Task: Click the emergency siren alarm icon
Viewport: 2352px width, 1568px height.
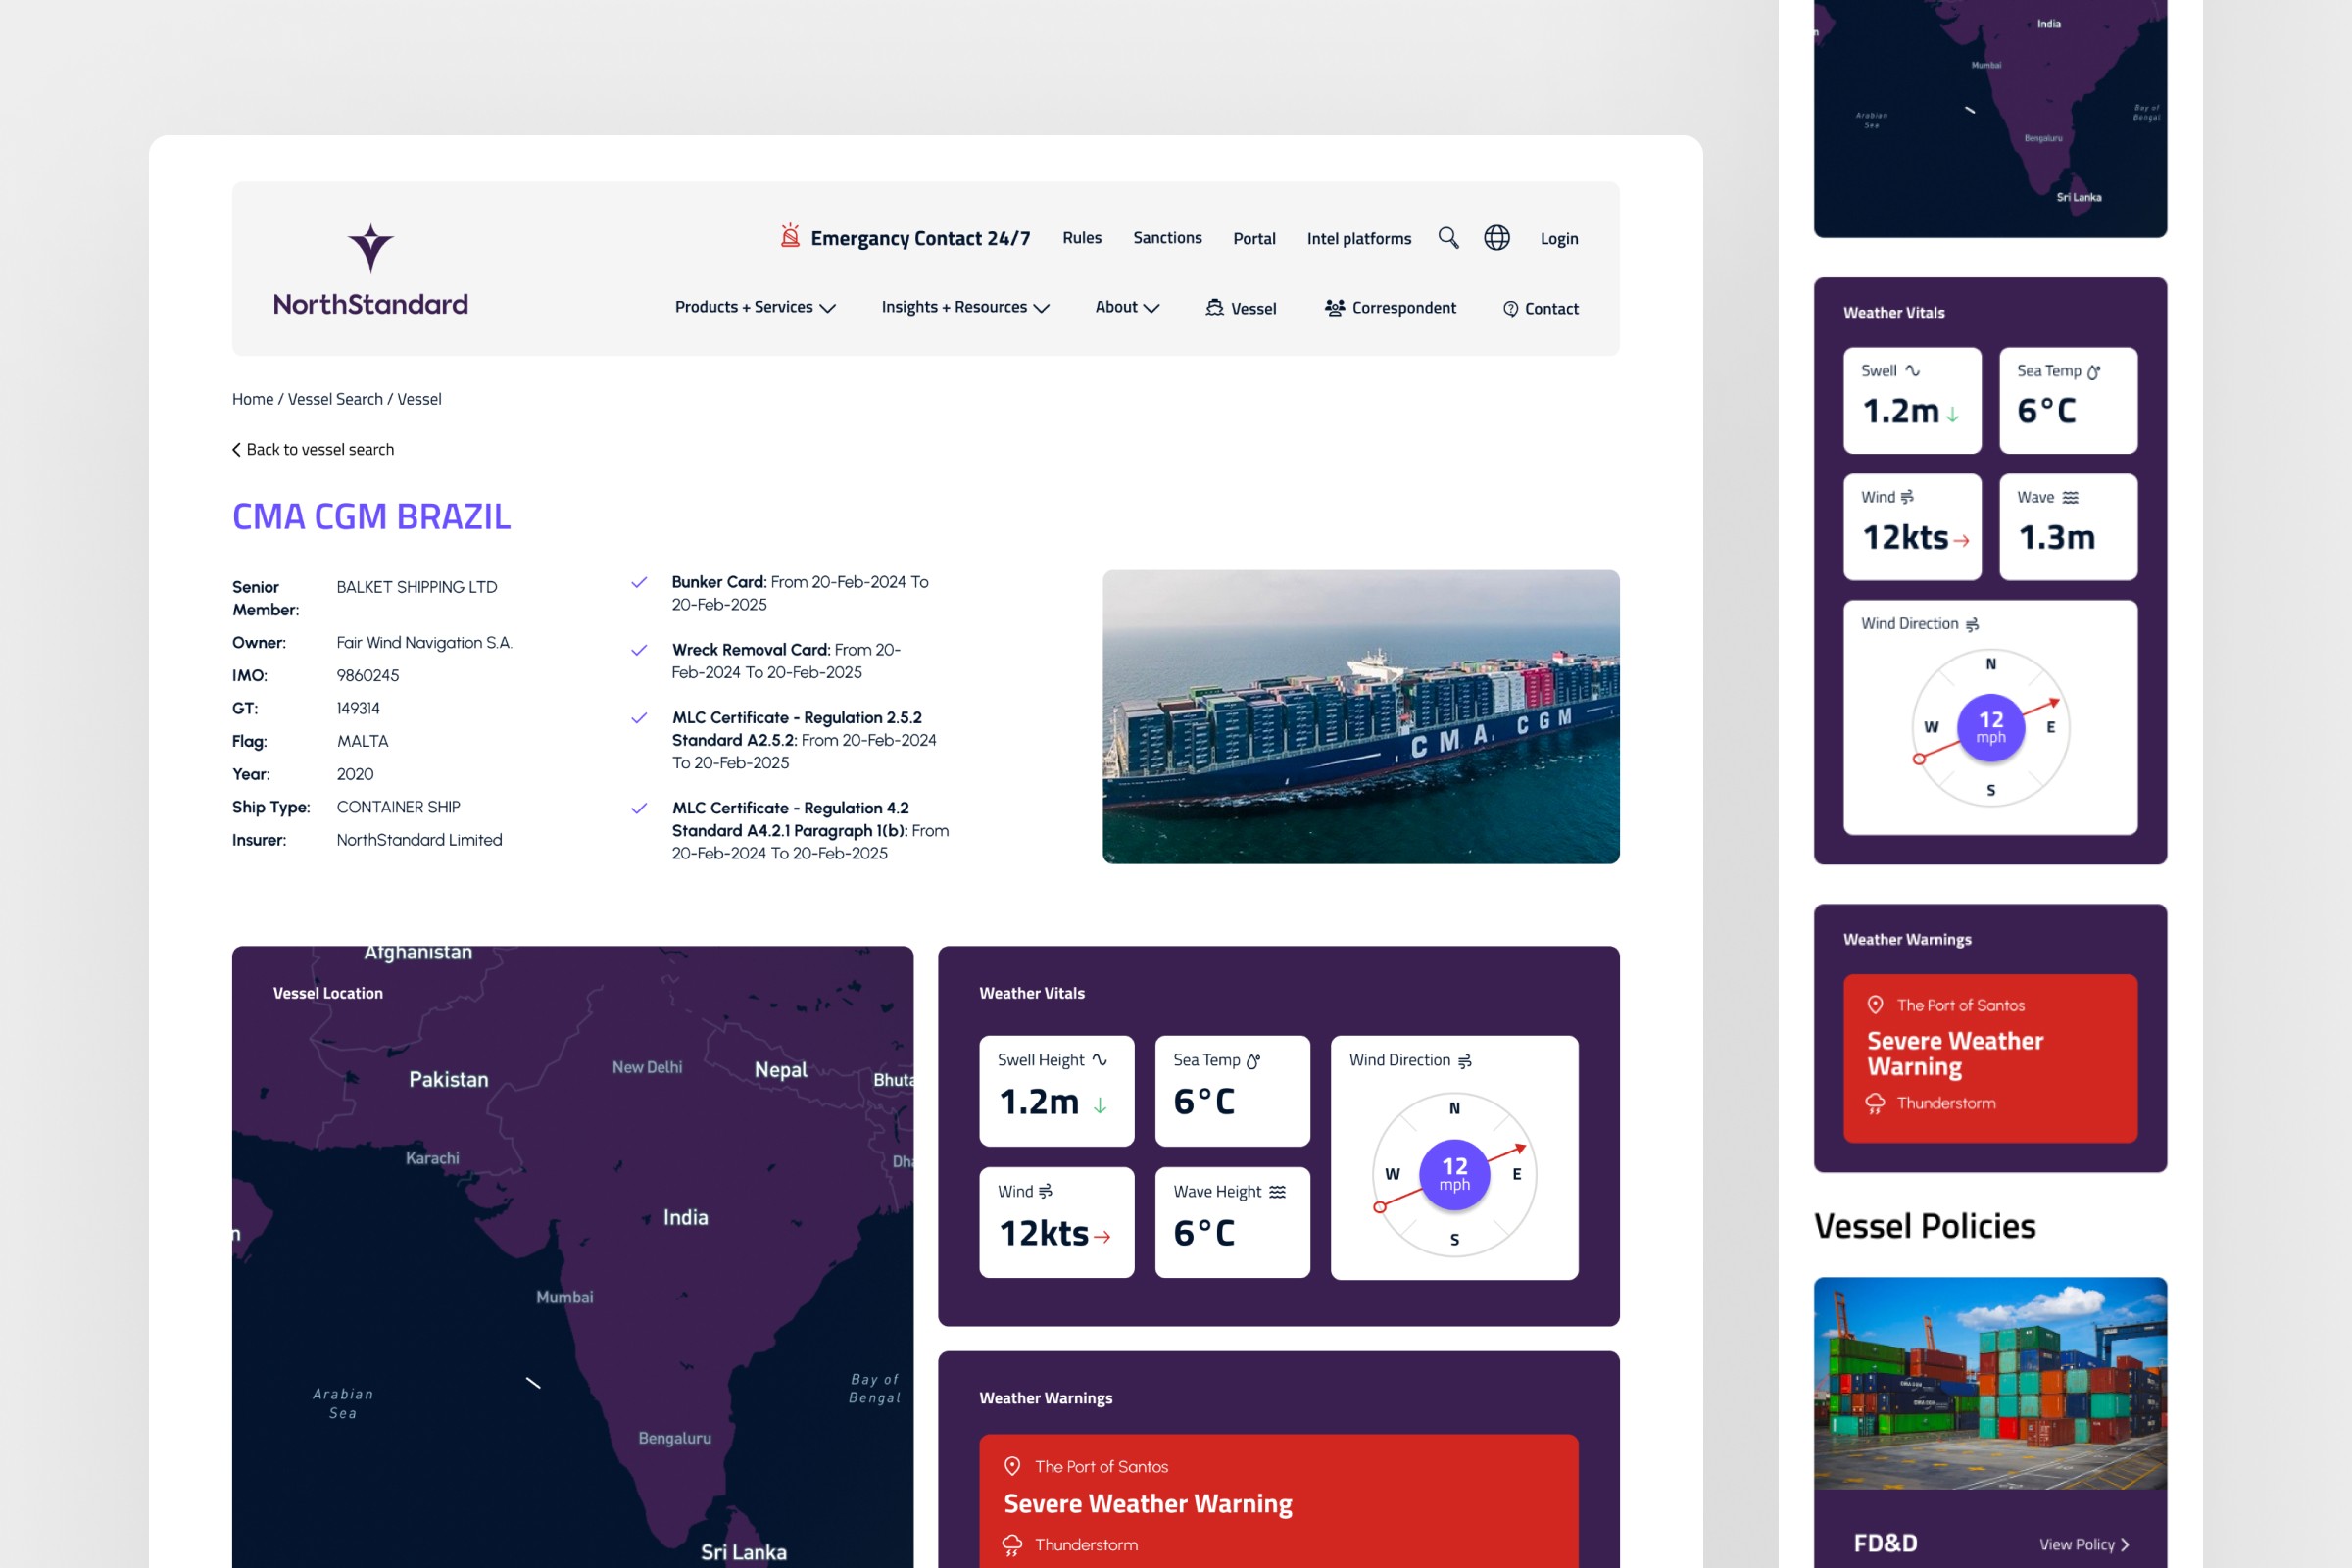Action: pos(790,236)
